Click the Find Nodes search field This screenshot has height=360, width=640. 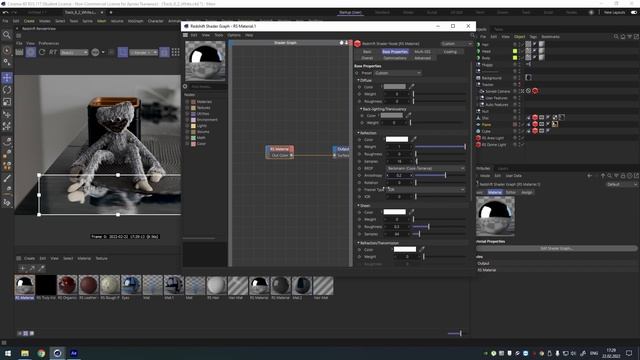(x=207, y=87)
